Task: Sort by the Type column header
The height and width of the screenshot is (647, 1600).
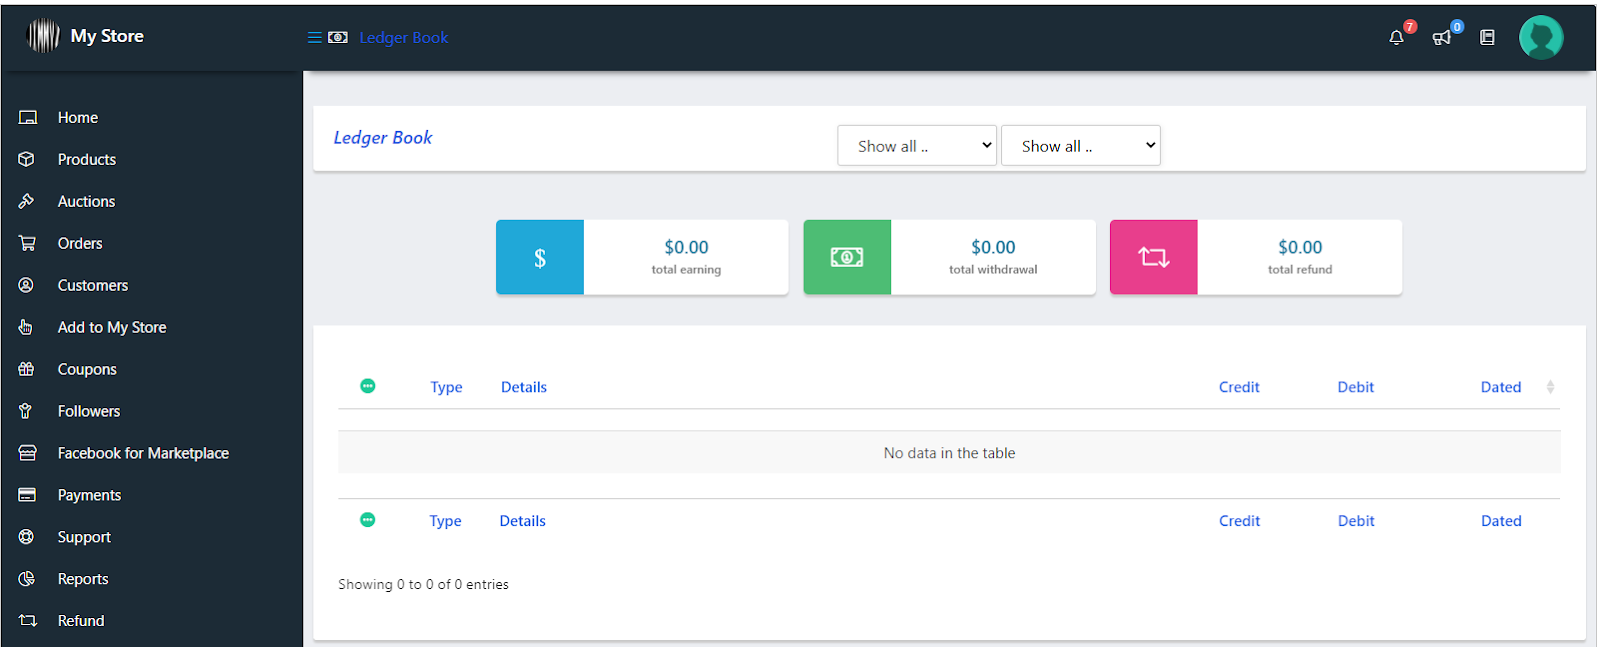Action: point(446,388)
